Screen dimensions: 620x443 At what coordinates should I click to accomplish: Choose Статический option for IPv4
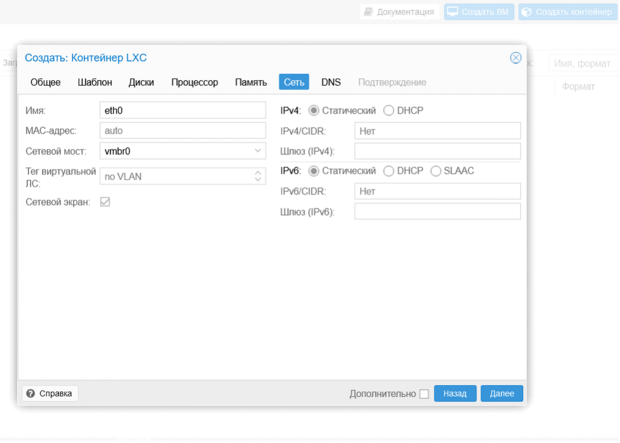[314, 111]
